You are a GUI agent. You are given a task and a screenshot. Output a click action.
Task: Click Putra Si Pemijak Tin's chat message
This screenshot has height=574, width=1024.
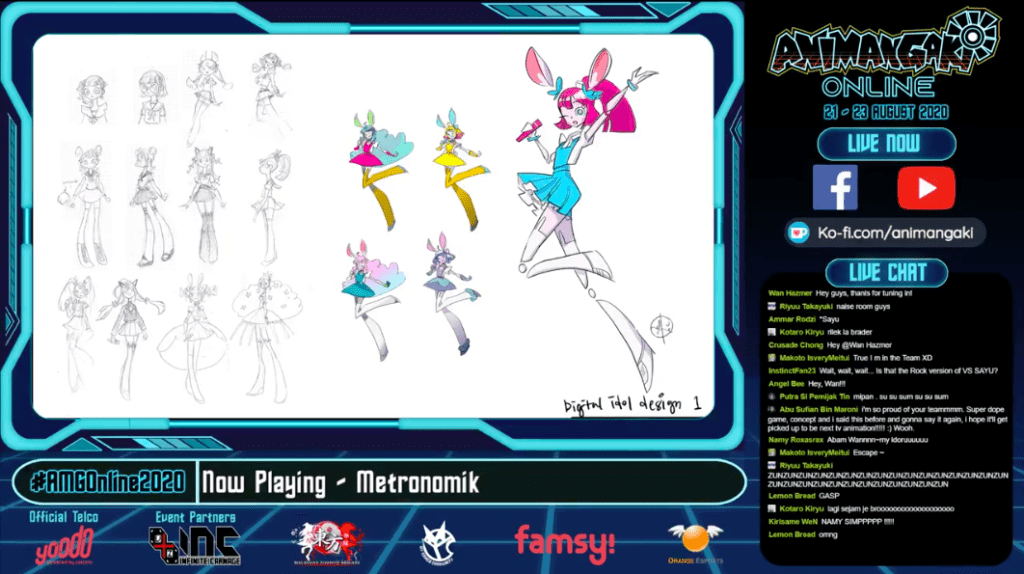(x=858, y=396)
